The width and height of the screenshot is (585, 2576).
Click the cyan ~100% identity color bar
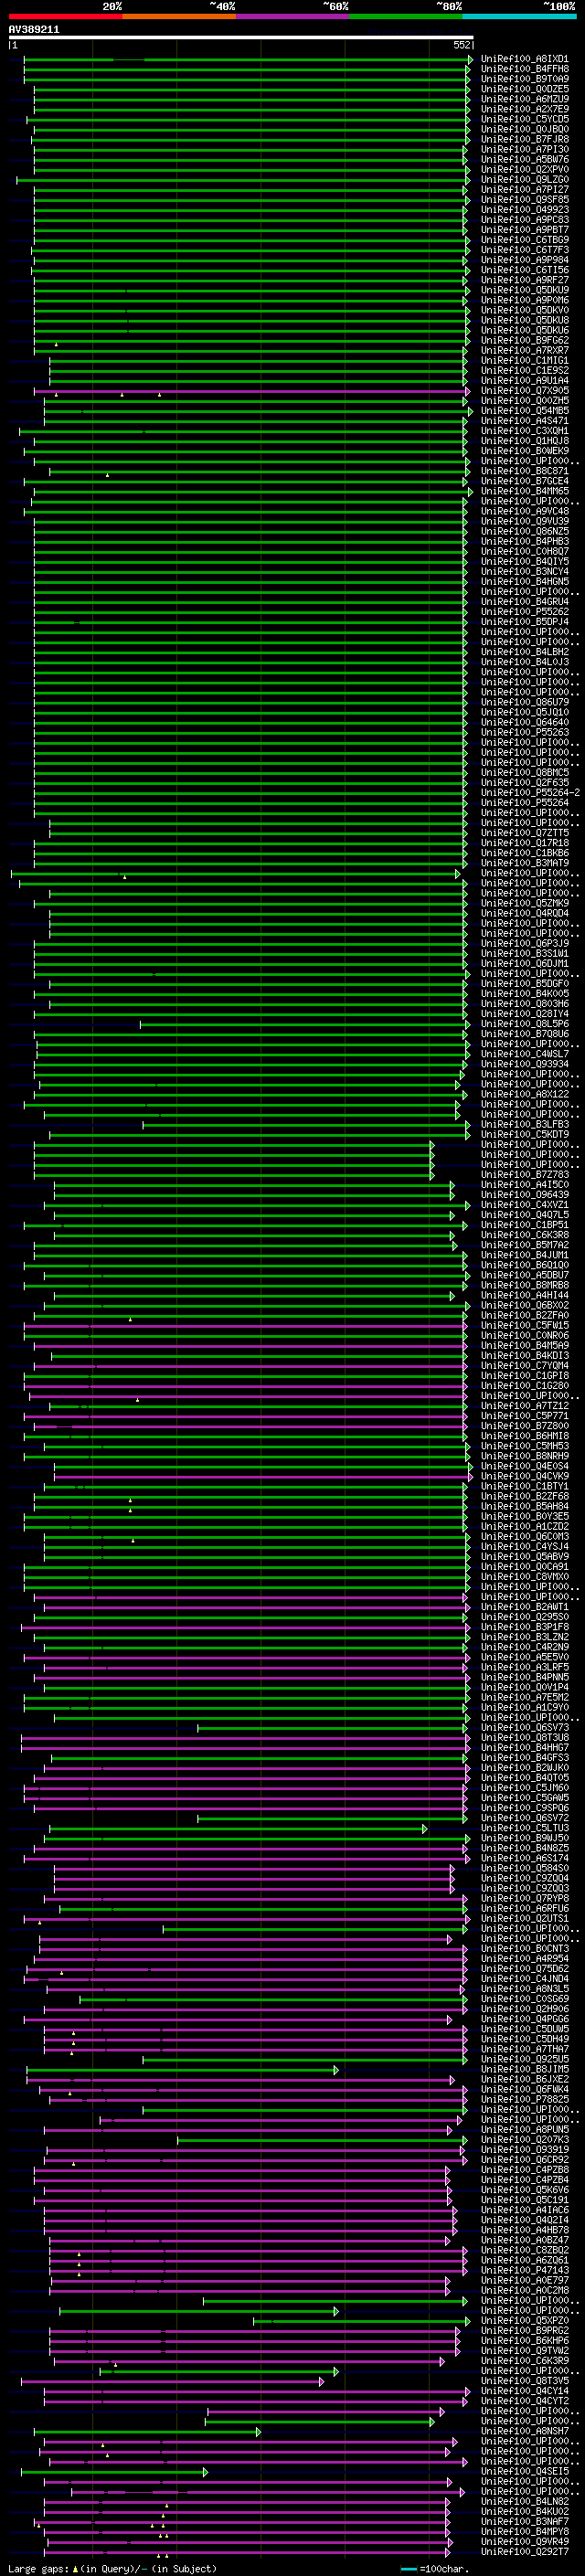point(519,16)
